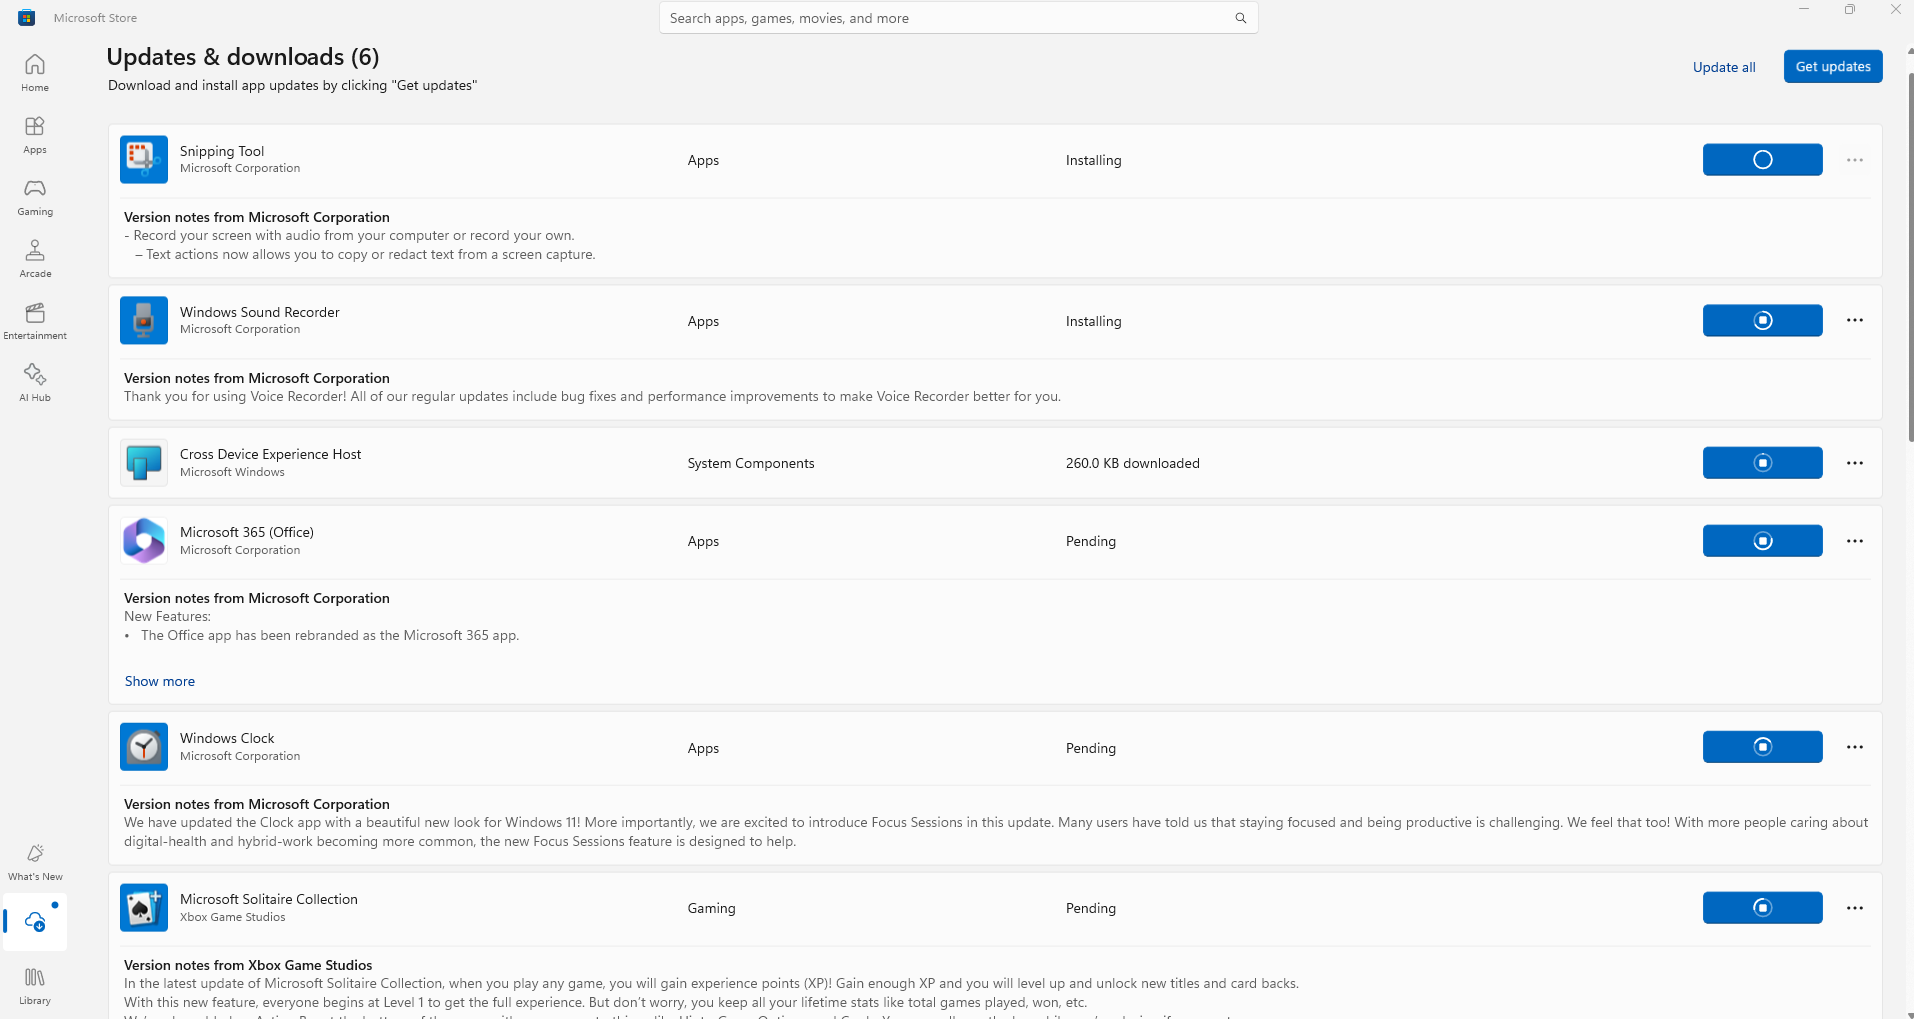Click the Get updates button

click(1832, 67)
